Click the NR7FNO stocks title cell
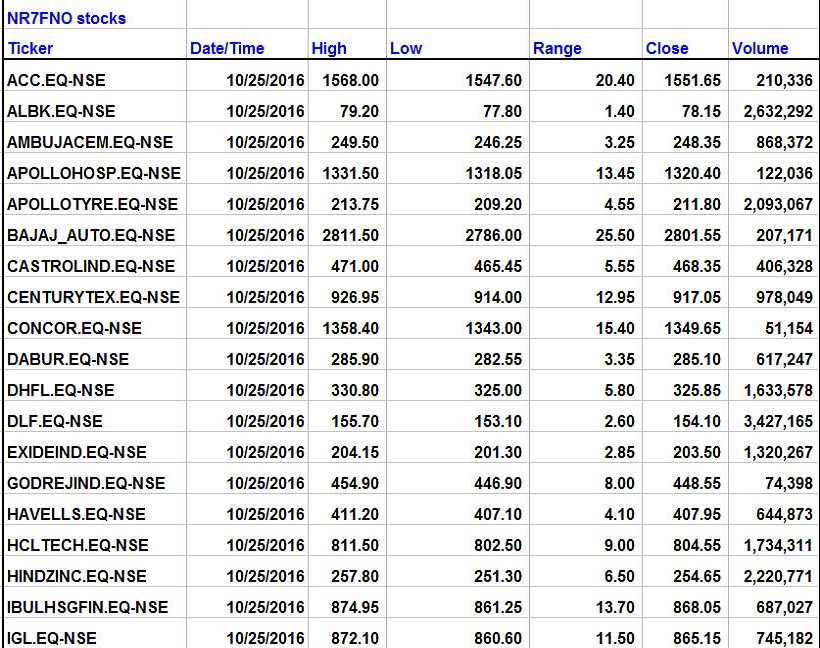This screenshot has width=820, height=648. pos(67,18)
